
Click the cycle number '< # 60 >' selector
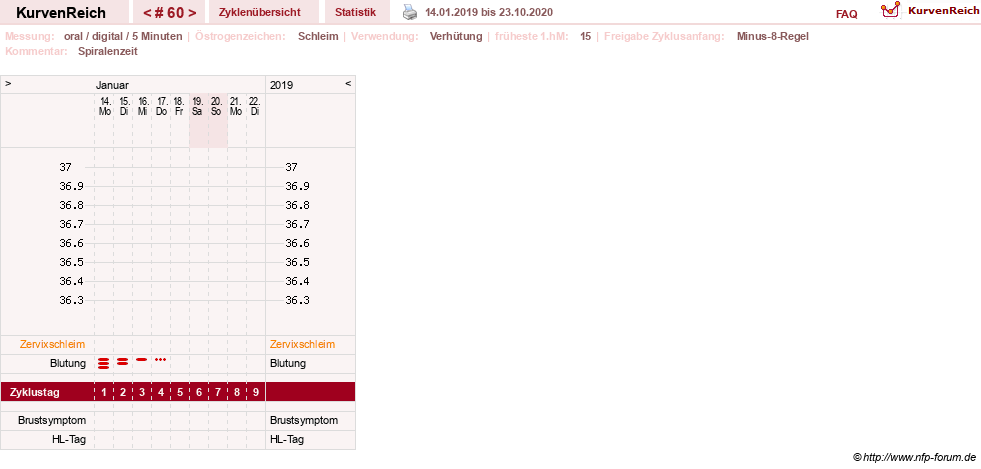coord(169,13)
